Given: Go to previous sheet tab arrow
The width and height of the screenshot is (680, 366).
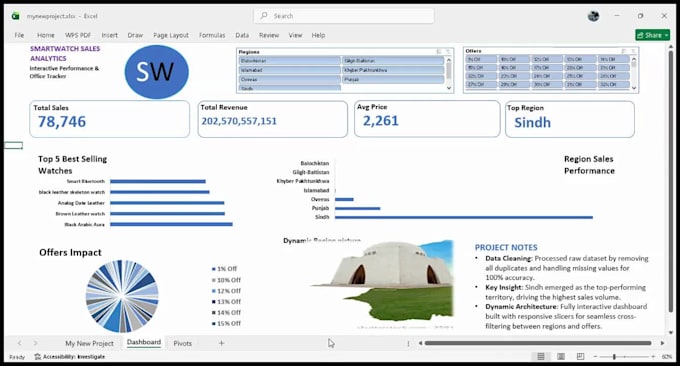Looking at the screenshot, I should click(20, 343).
